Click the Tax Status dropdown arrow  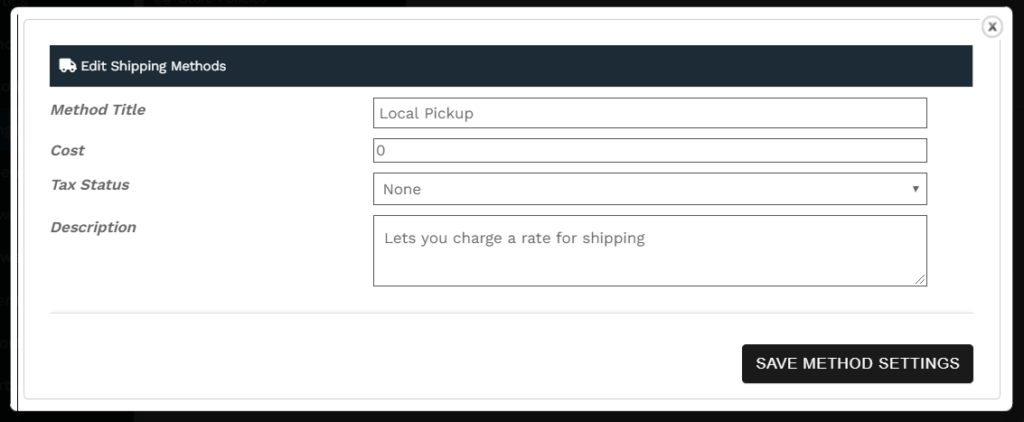tap(916, 189)
